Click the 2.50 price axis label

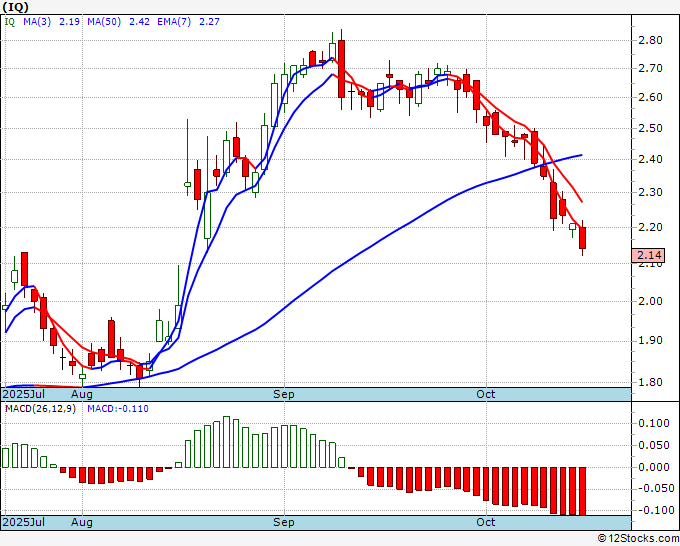click(650, 128)
